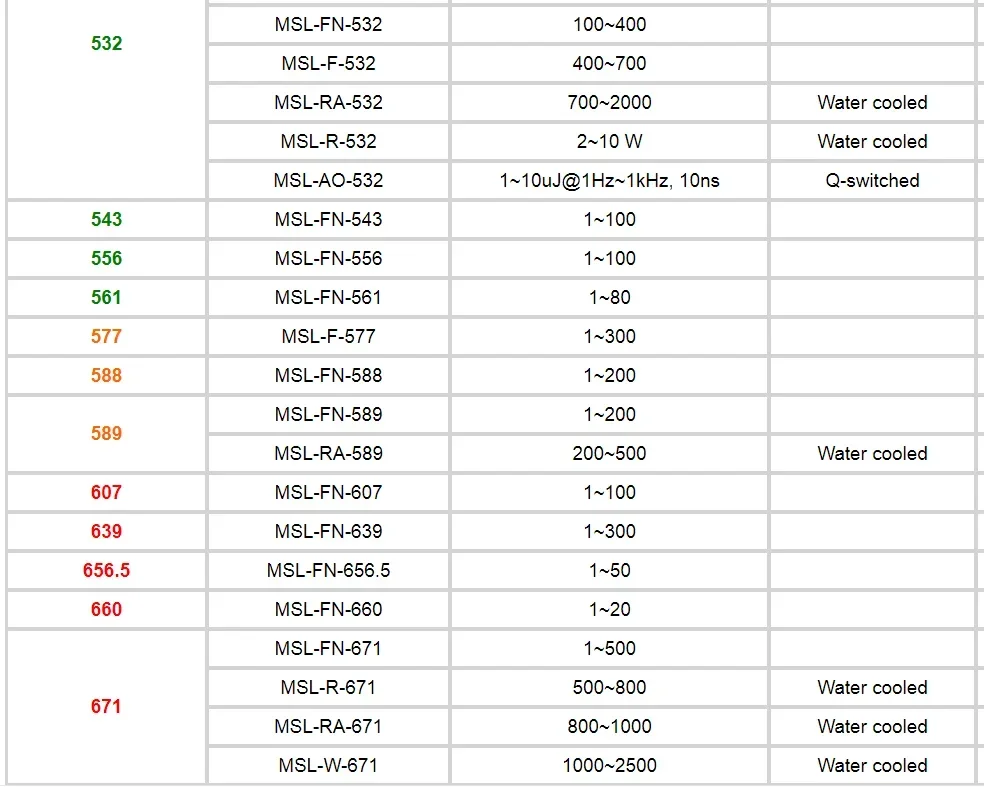Select the MSL-R-532 model name
This screenshot has height=787, width=984.
328,141
